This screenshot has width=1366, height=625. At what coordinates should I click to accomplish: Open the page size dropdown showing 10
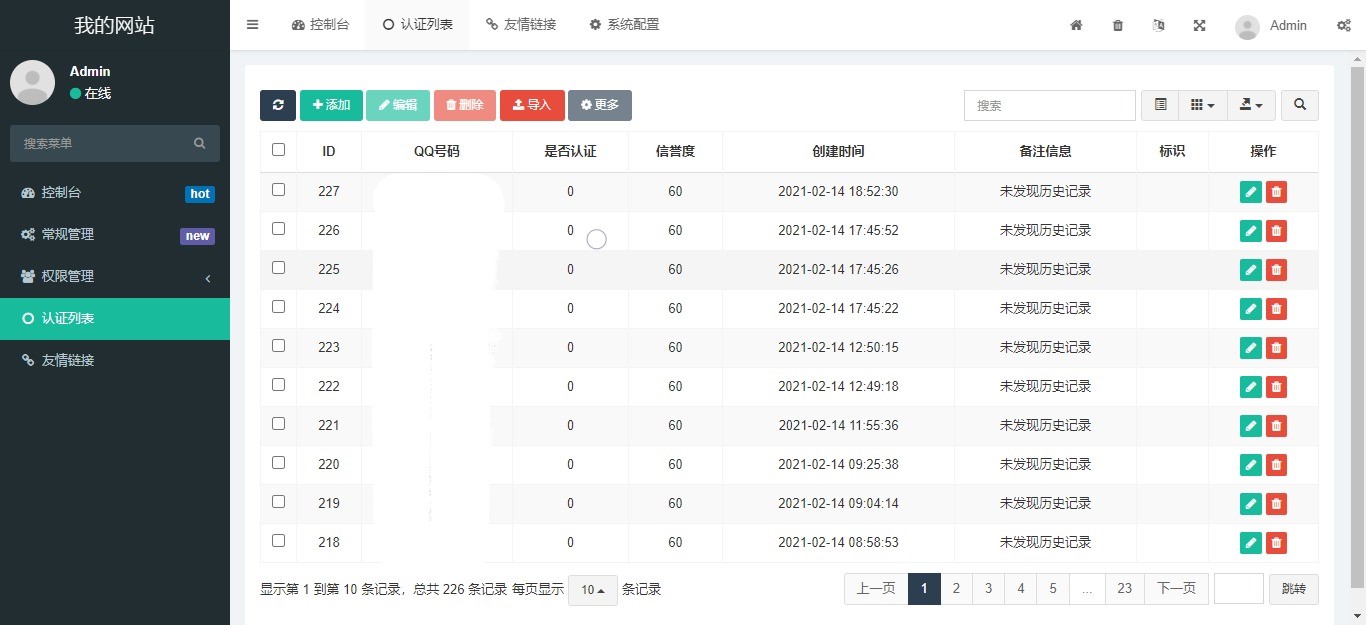click(x=592, y=590)
